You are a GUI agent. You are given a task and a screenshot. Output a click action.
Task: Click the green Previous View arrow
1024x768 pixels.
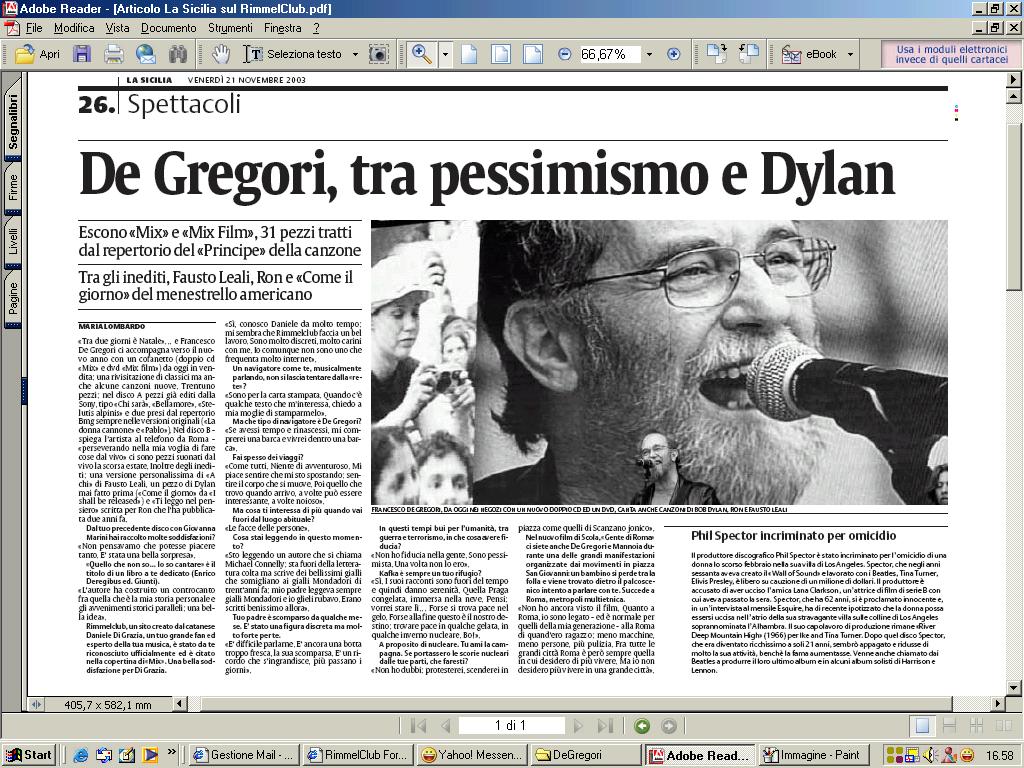tap(643, 726)
